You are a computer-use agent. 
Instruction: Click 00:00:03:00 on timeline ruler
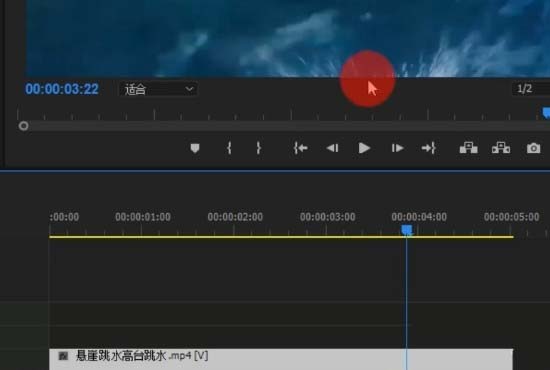tap(327, 217)
